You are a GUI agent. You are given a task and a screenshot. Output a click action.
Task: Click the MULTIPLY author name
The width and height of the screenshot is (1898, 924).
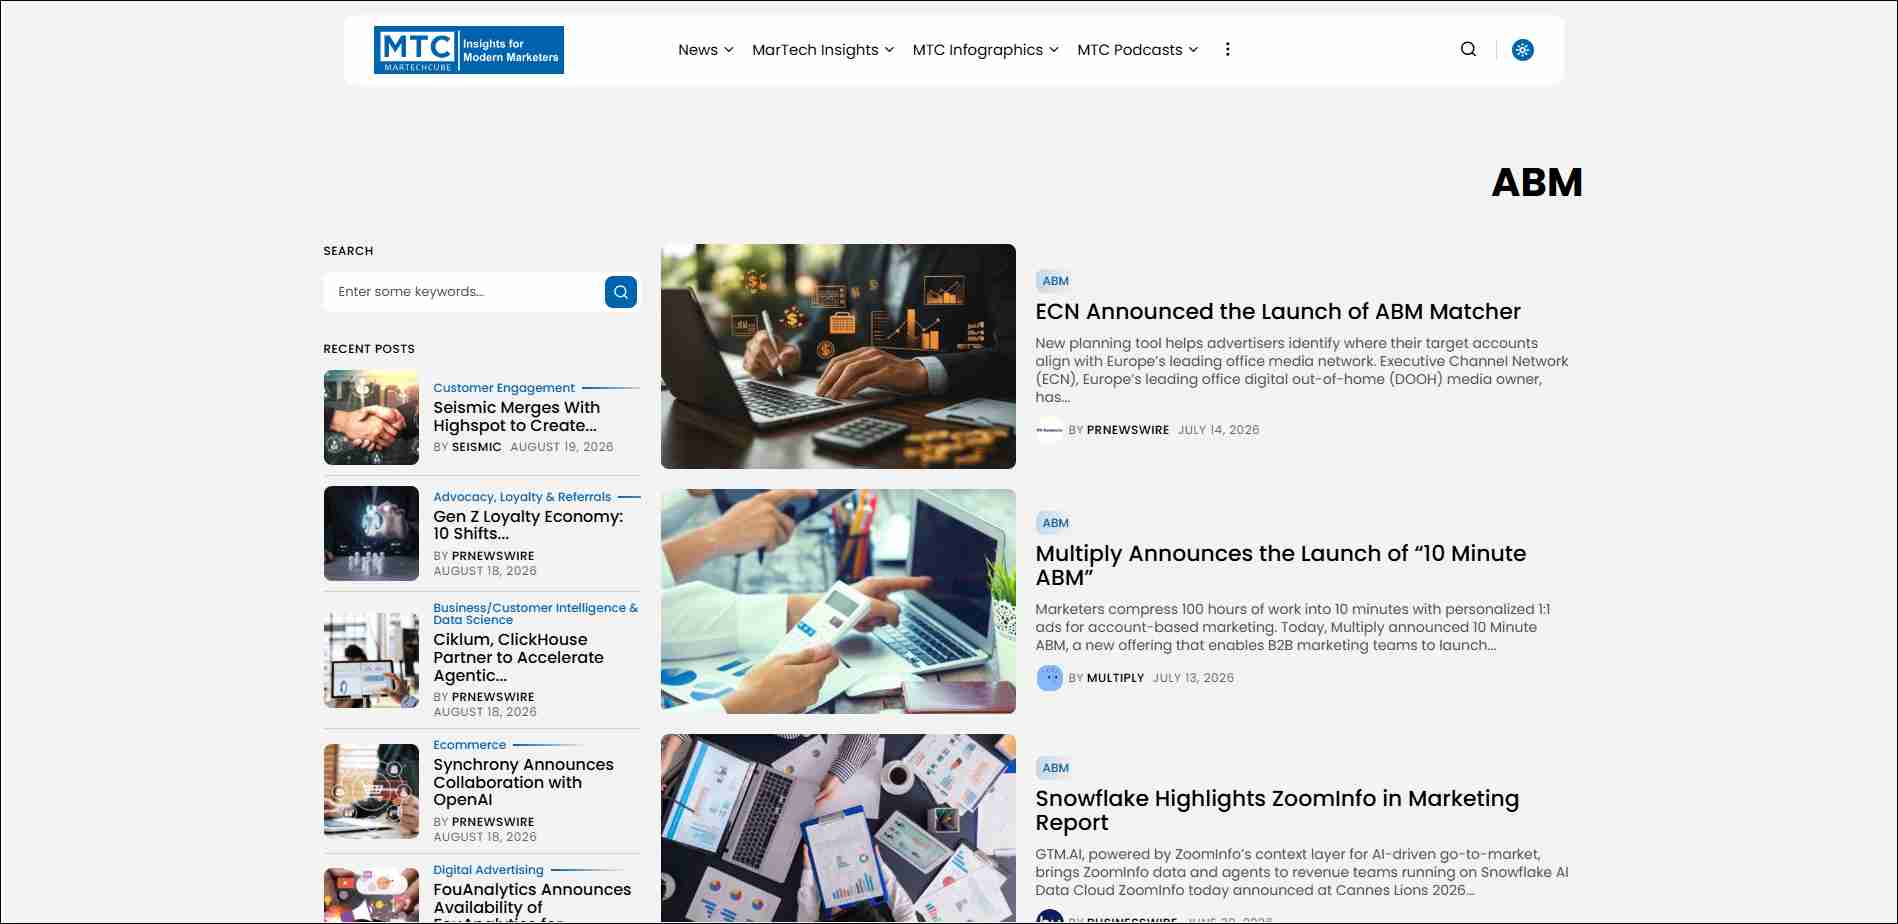coord(1115,678)
